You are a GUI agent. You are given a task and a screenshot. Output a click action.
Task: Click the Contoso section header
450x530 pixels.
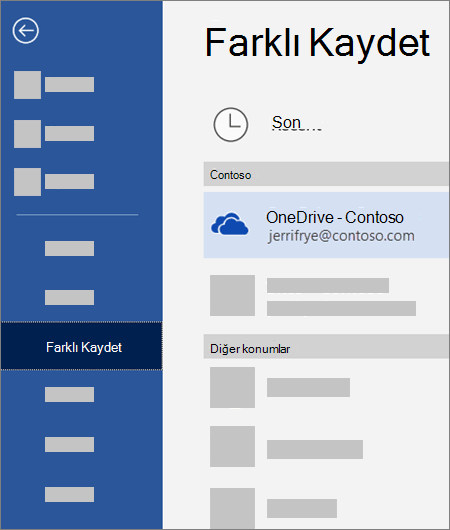point(326,174)
